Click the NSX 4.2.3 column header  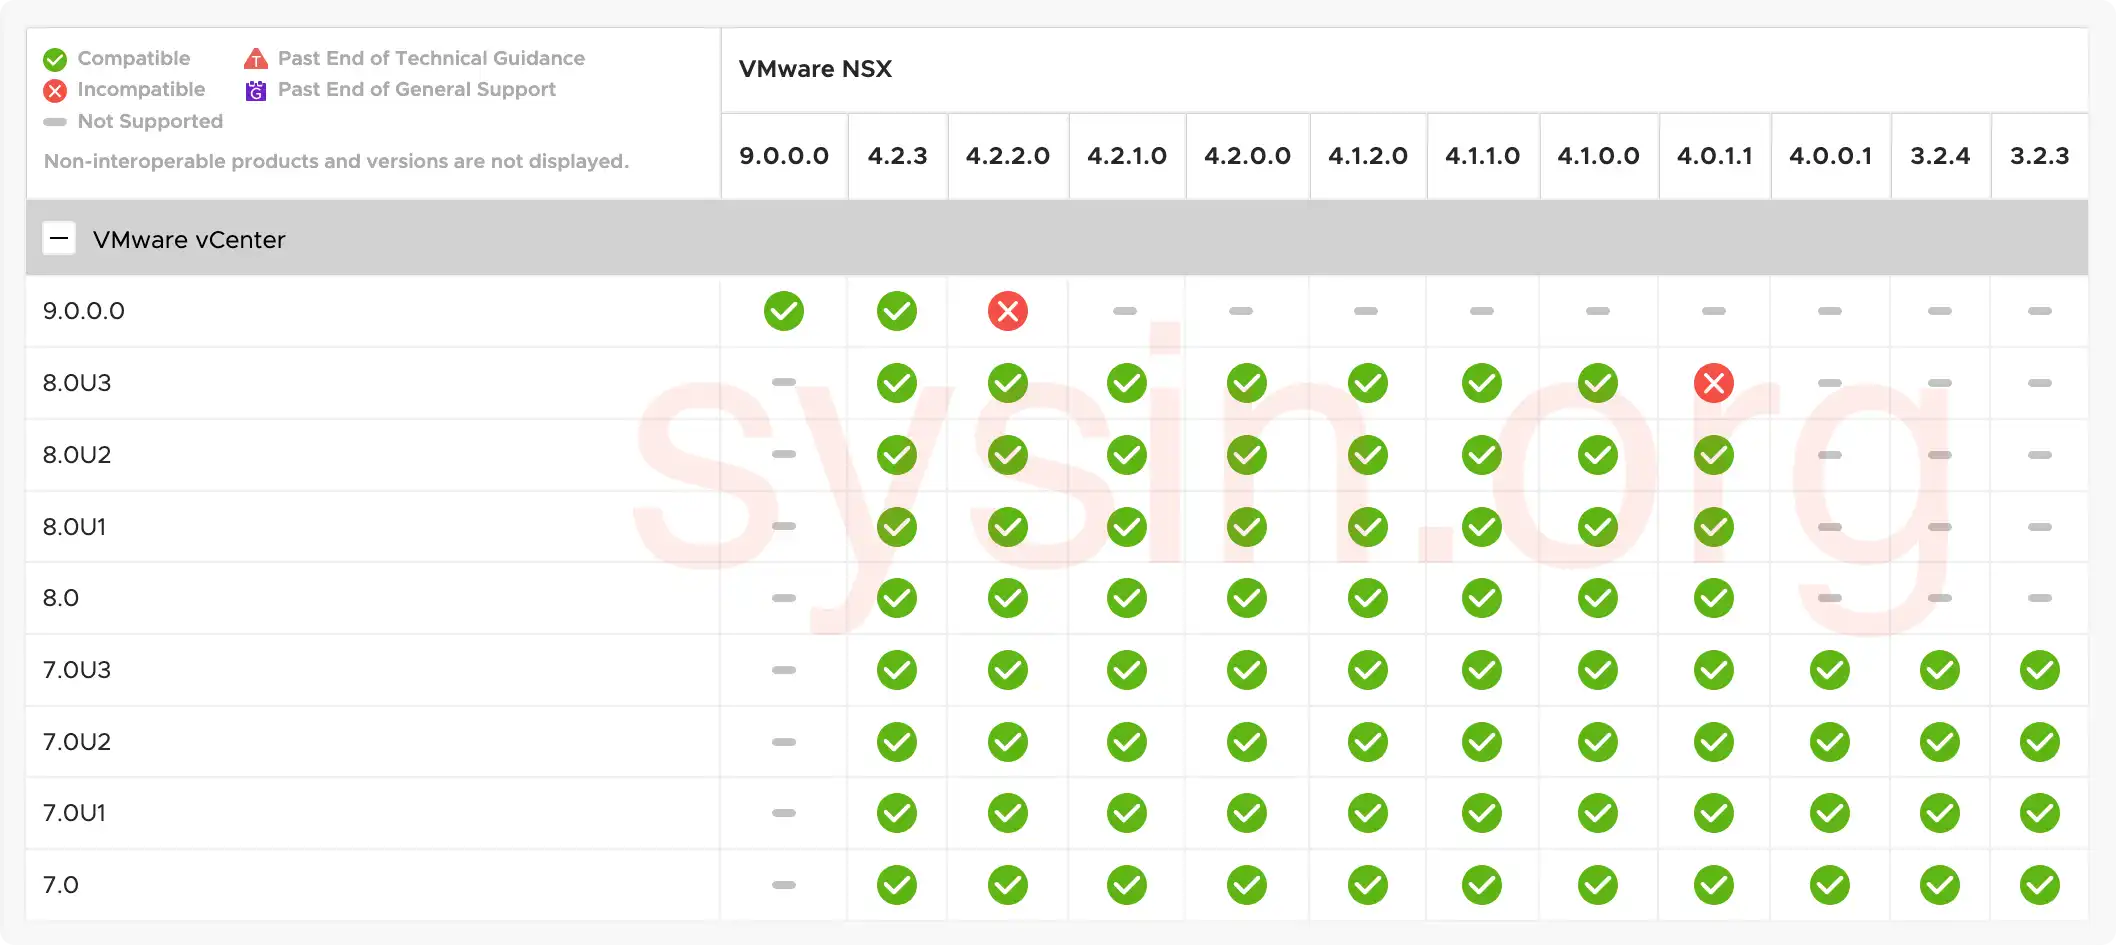(897, 156)
